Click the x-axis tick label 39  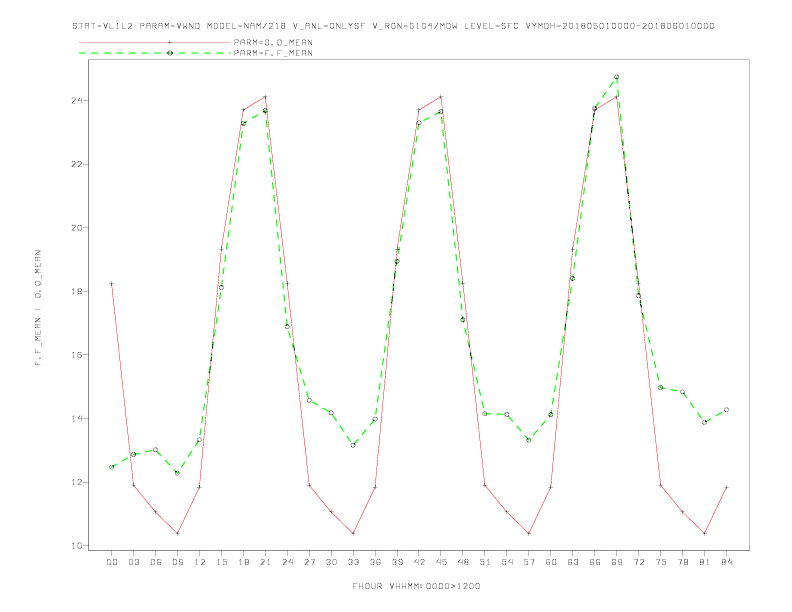click(397, 562)
